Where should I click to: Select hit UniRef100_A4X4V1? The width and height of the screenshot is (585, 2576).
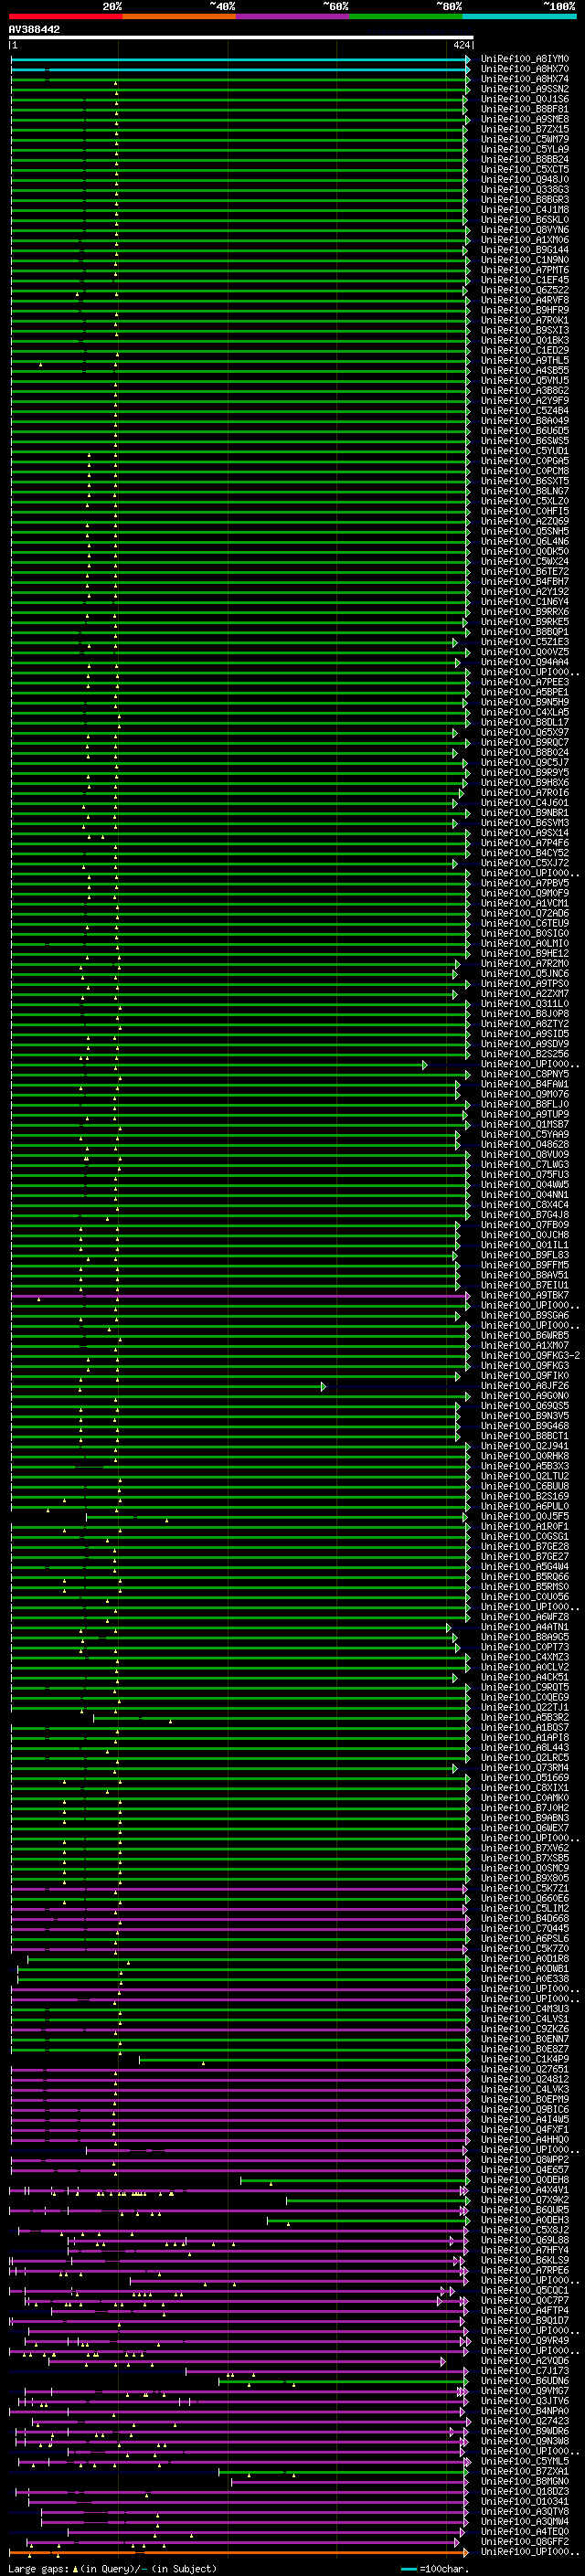[x=525, y=2189]
